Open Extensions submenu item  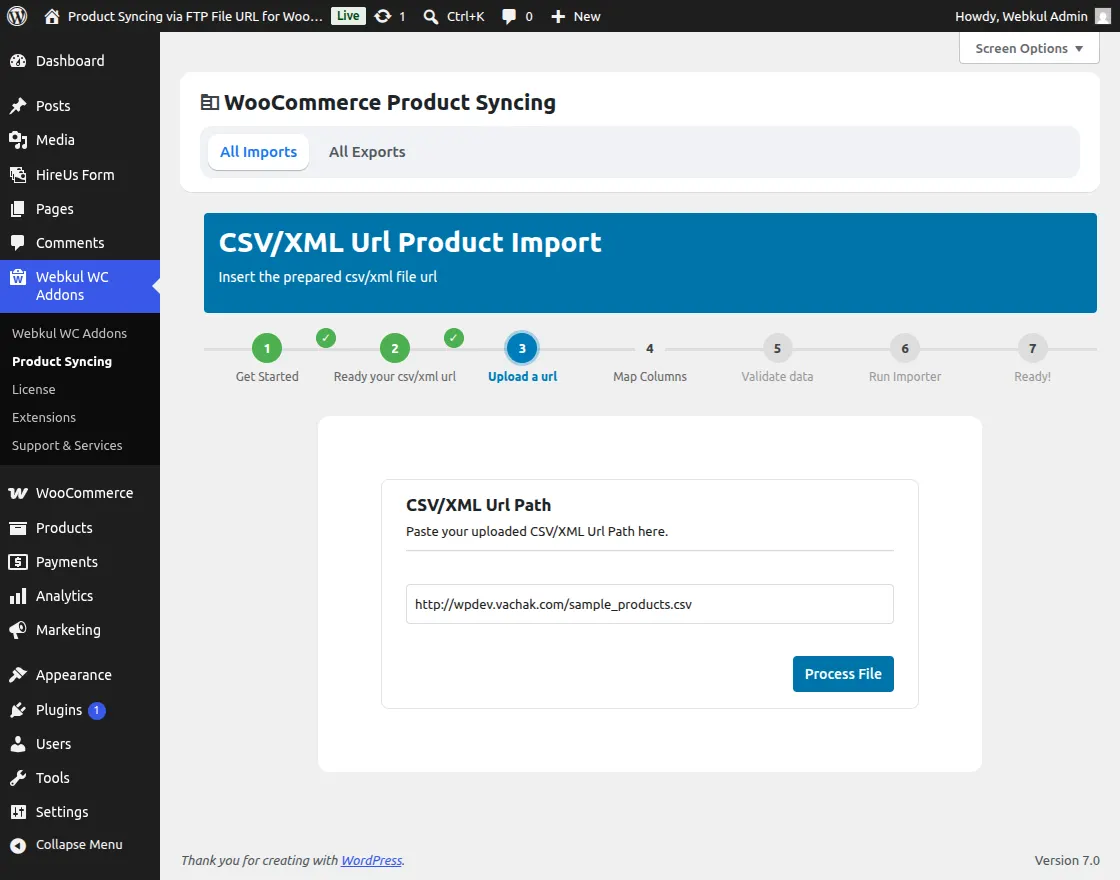44,417
